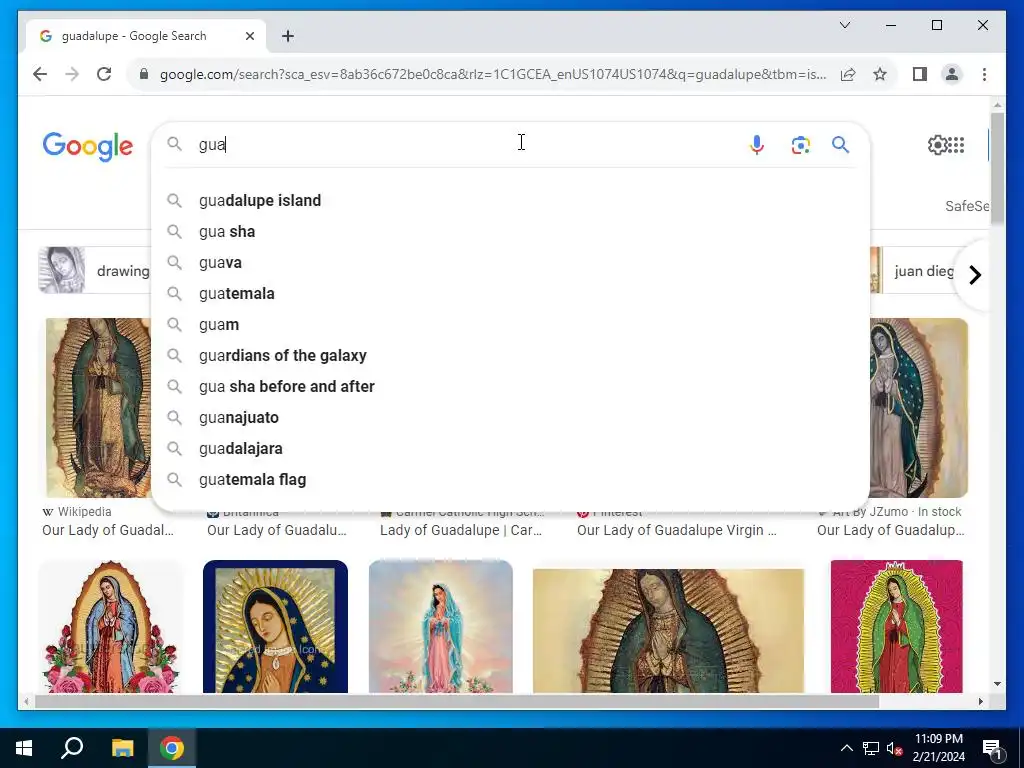Viewport: 1024px width, 768px height.
Task: Open Lady of Guadalupe Carmel Catholic link
Action: point(461,530)
